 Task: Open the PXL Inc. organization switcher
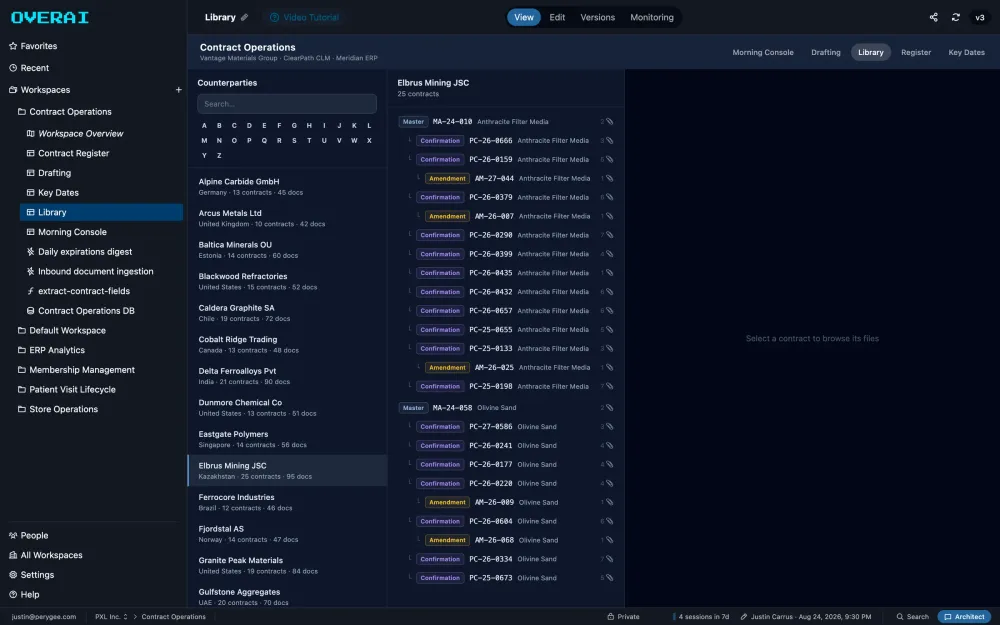tap(111, 617)
